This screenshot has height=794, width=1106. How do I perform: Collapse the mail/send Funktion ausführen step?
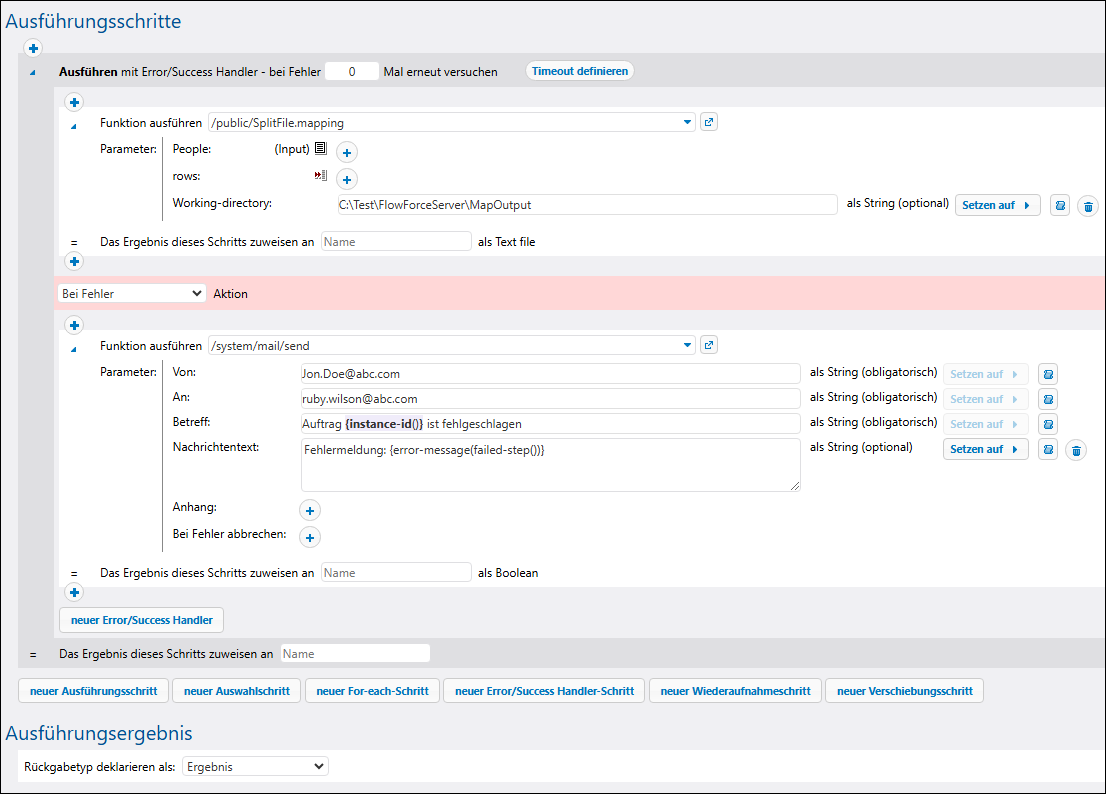point(73,349)
